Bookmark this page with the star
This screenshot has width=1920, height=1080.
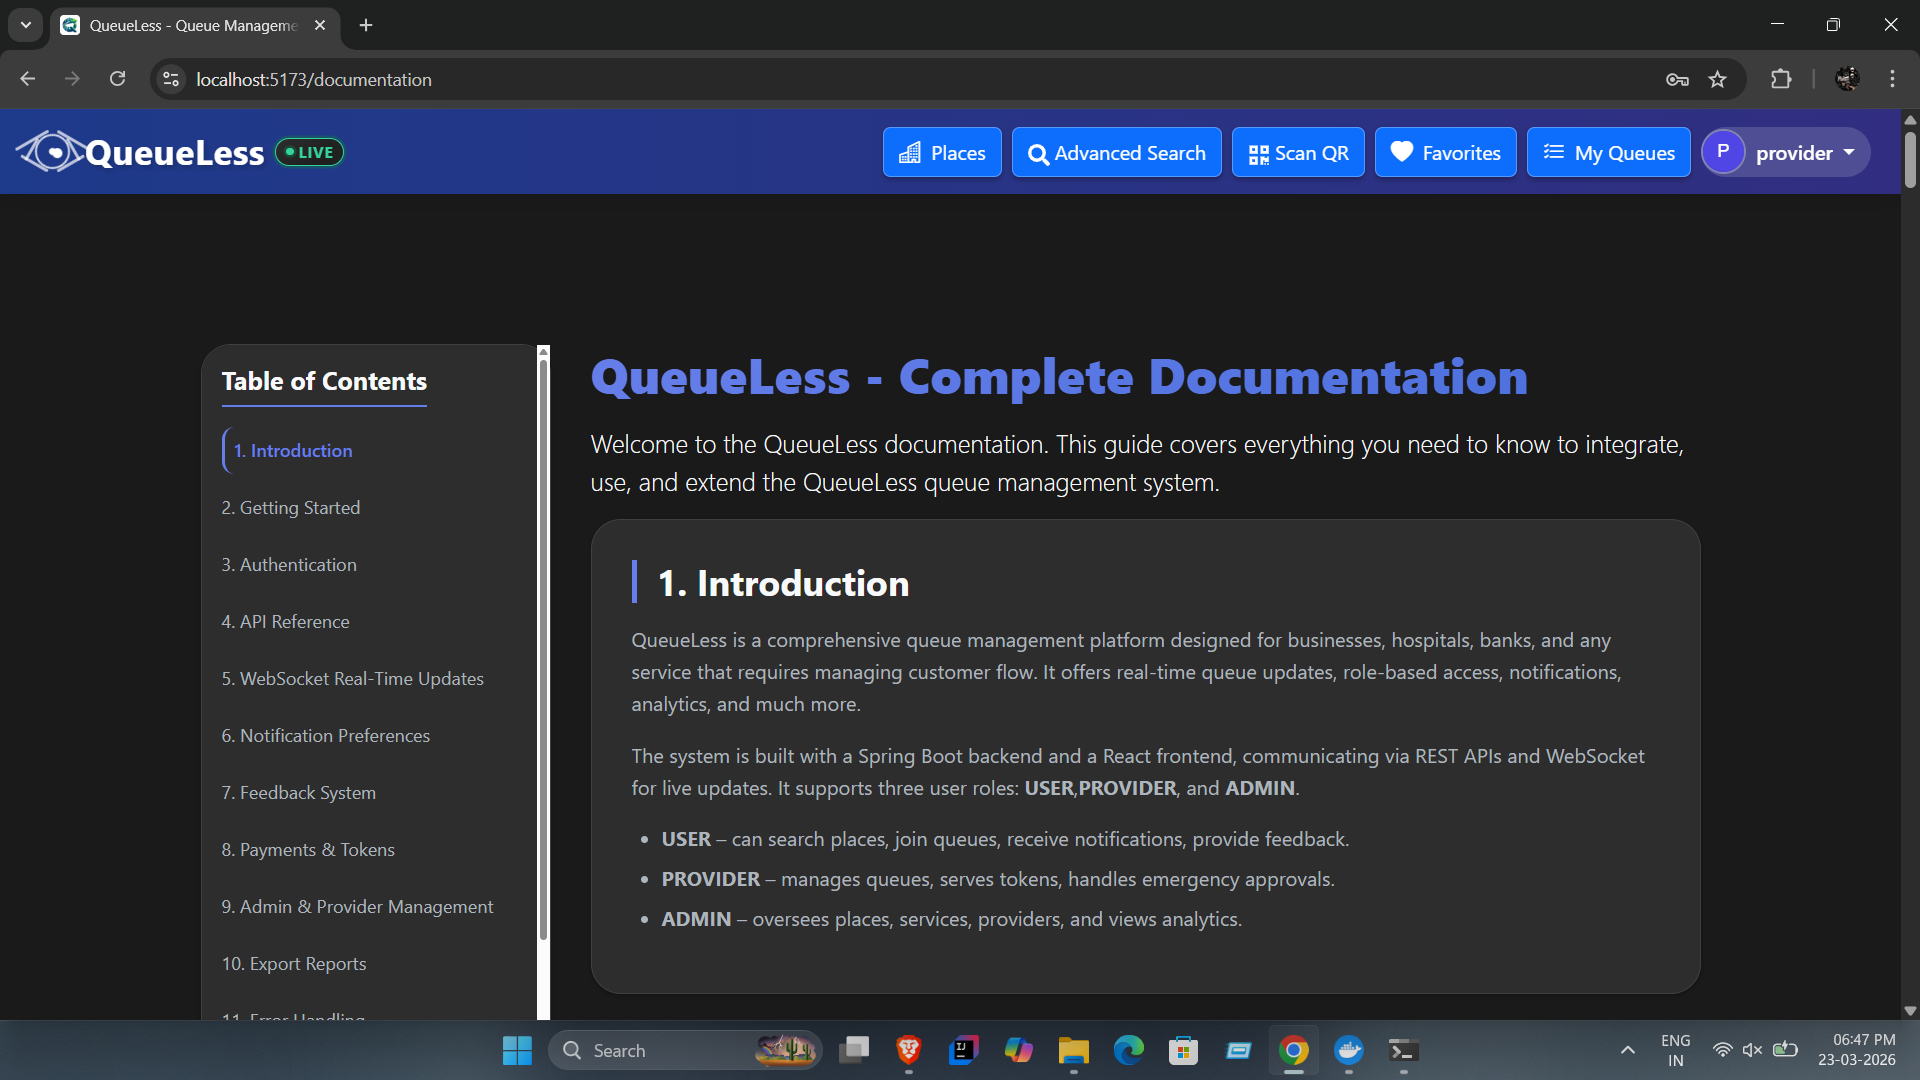click(x=1717, y=79)
